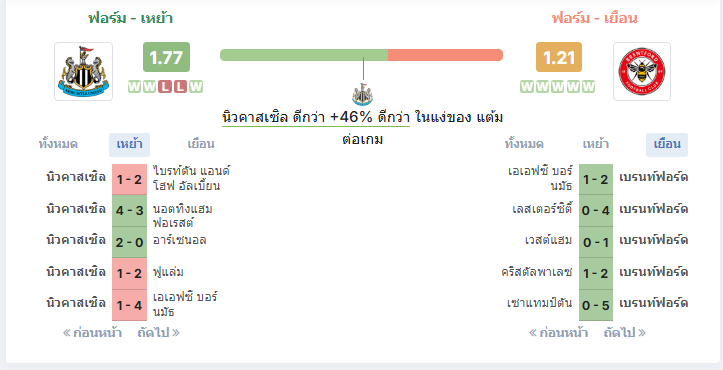Open Newcastle 2 - 0 Arsenal score
This screenshot has height=370, width=723.
130,242
